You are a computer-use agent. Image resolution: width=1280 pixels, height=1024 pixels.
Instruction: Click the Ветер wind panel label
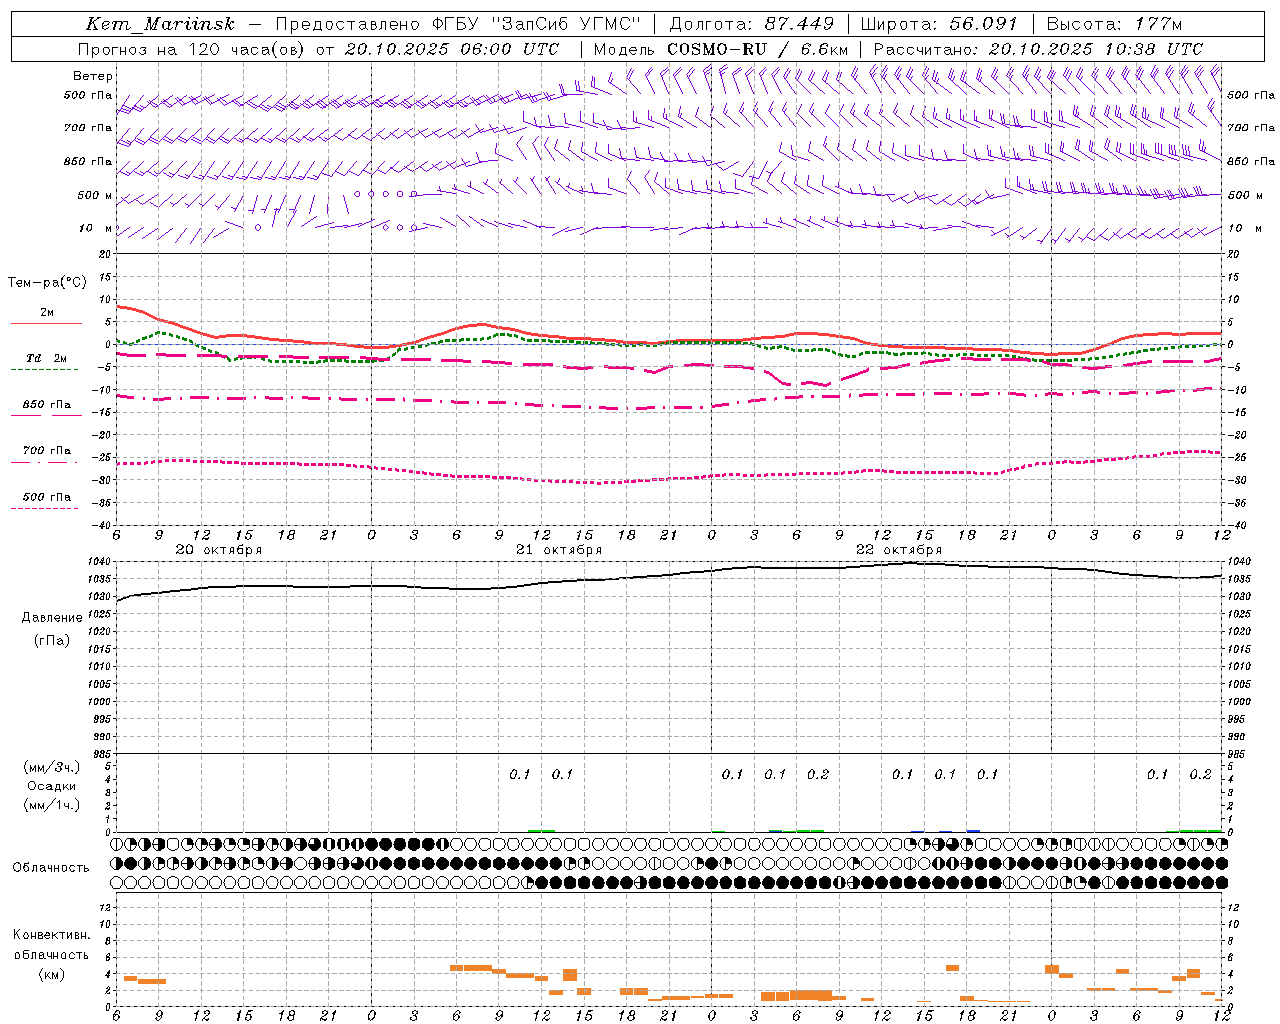click(x=93, y=76)
